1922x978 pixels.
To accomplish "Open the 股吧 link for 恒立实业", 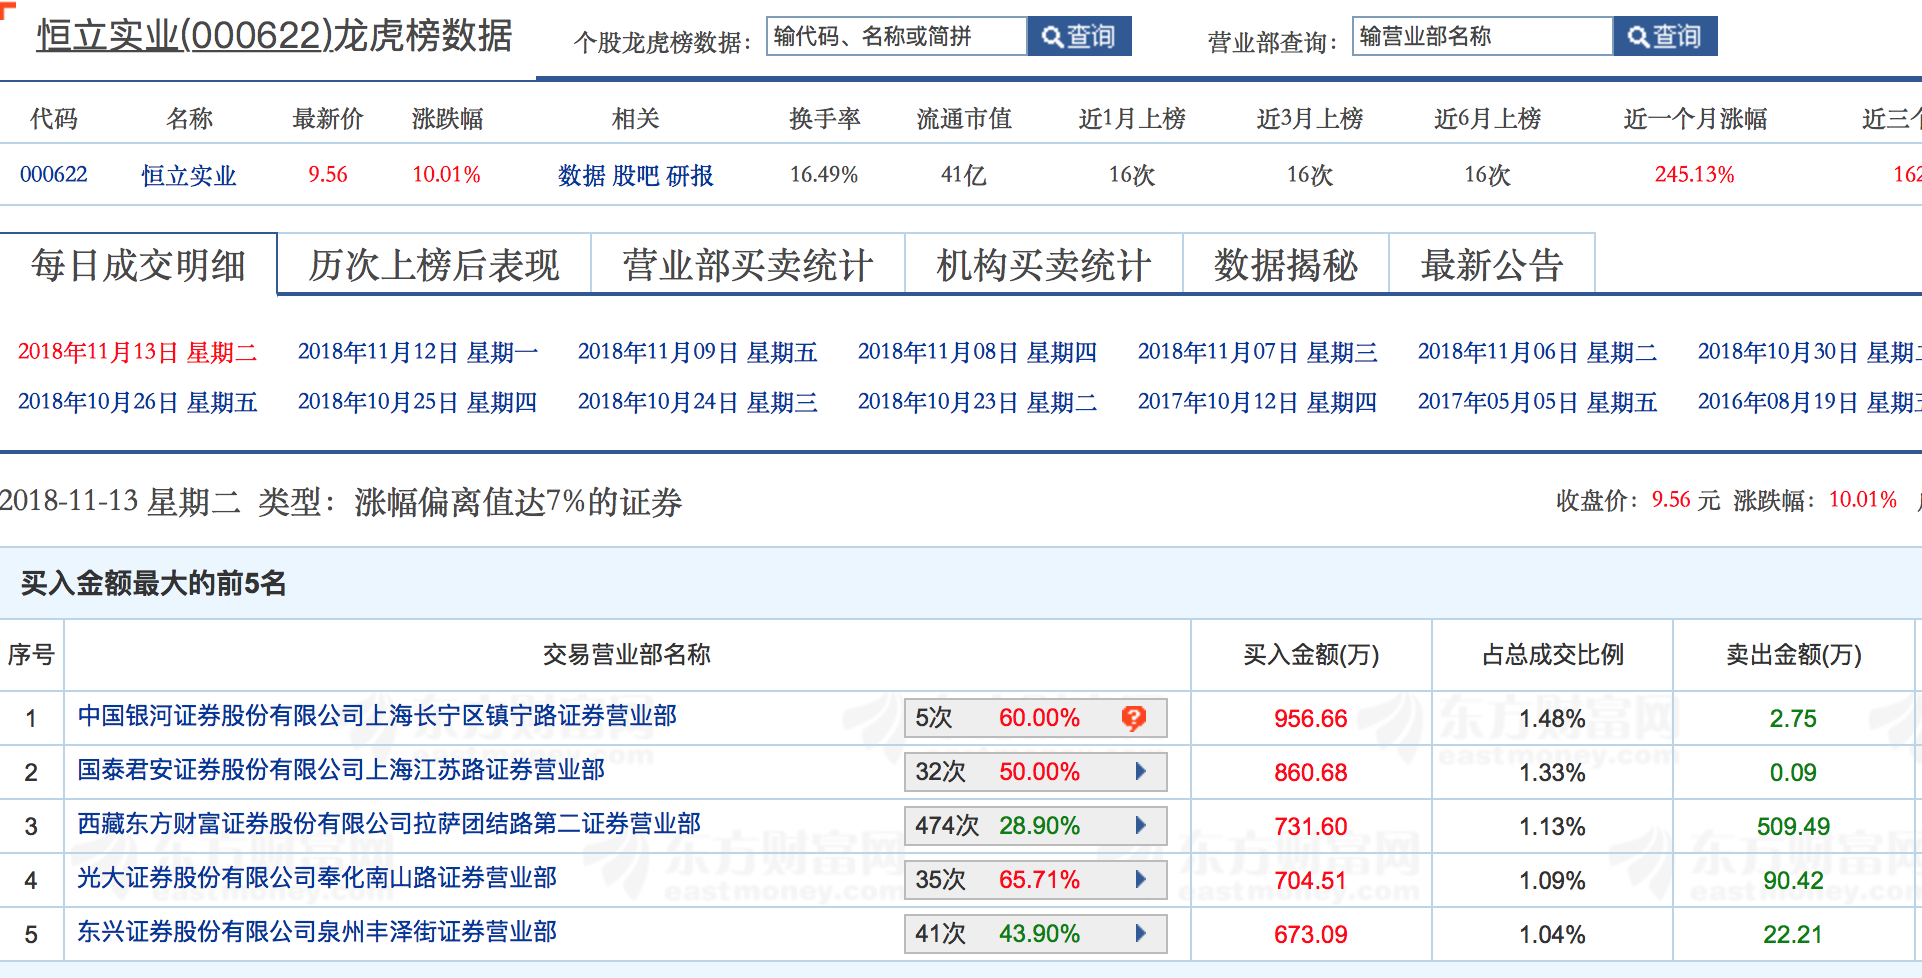I will pos(636,176).
